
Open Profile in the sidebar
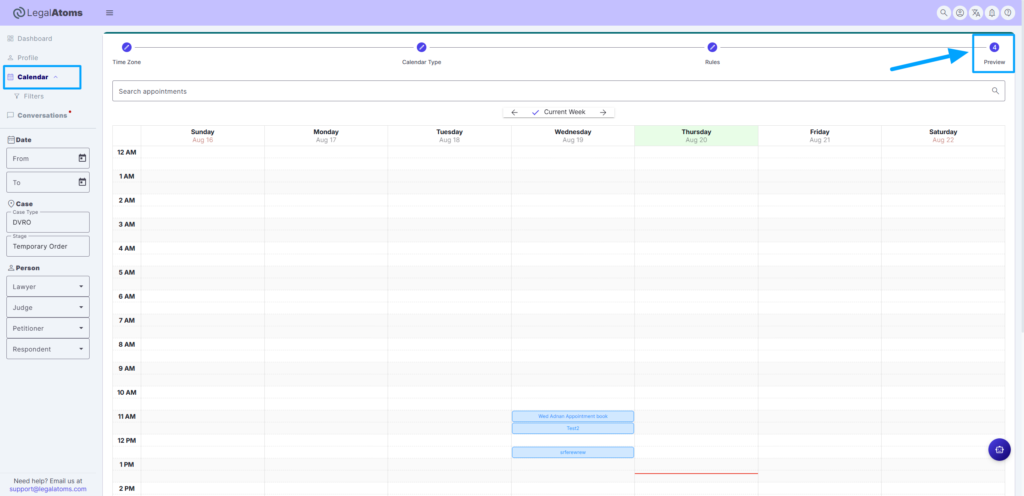(x=23, y=57)
